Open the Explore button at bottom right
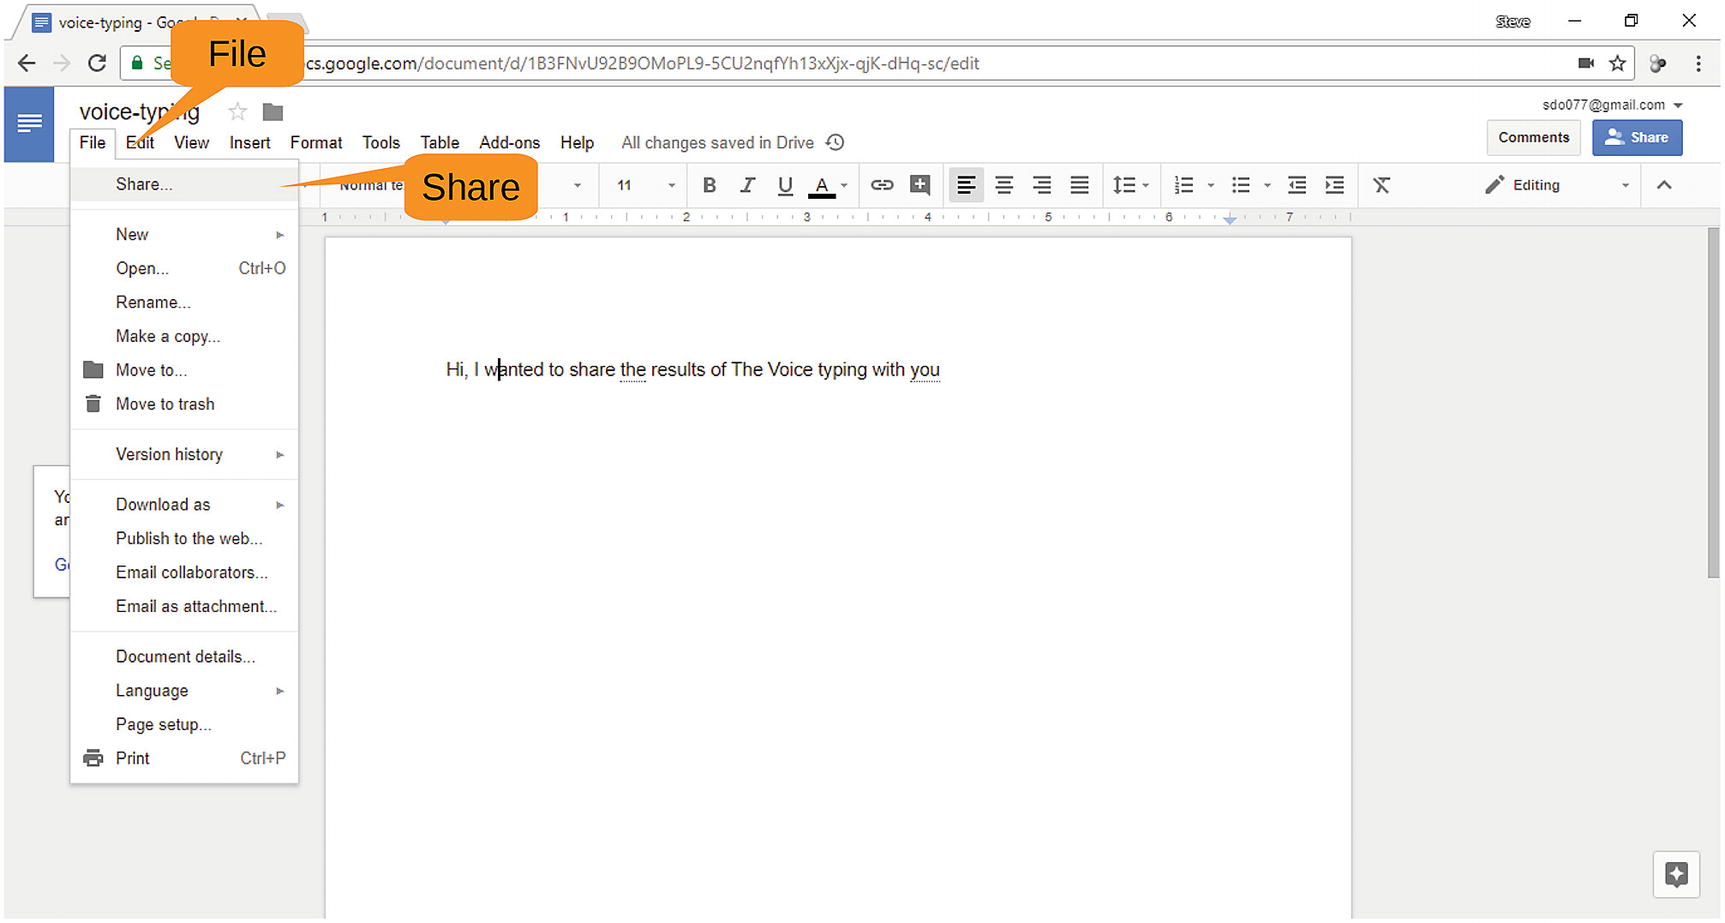The height and width of the screenshot is (923, 1725). coord(1676,874)
